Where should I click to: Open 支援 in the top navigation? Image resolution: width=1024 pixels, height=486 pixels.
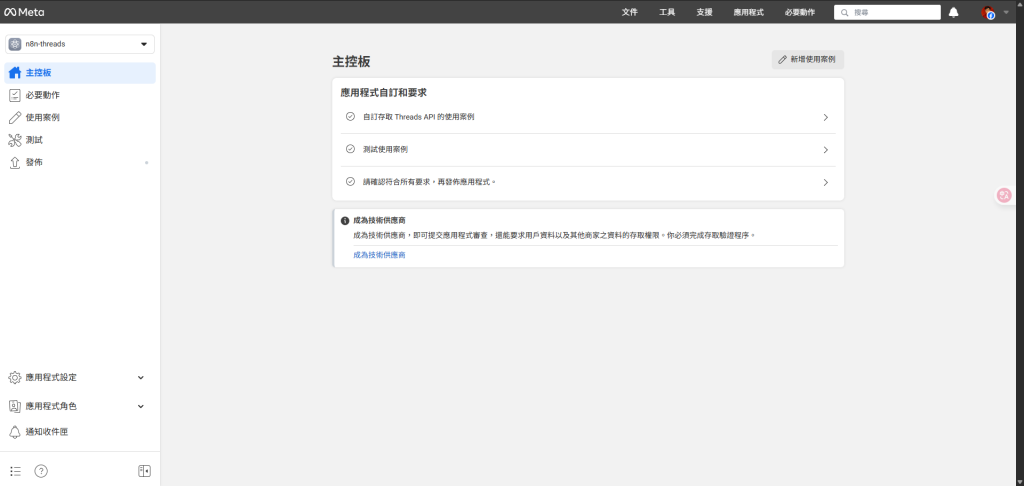(704, 12)
